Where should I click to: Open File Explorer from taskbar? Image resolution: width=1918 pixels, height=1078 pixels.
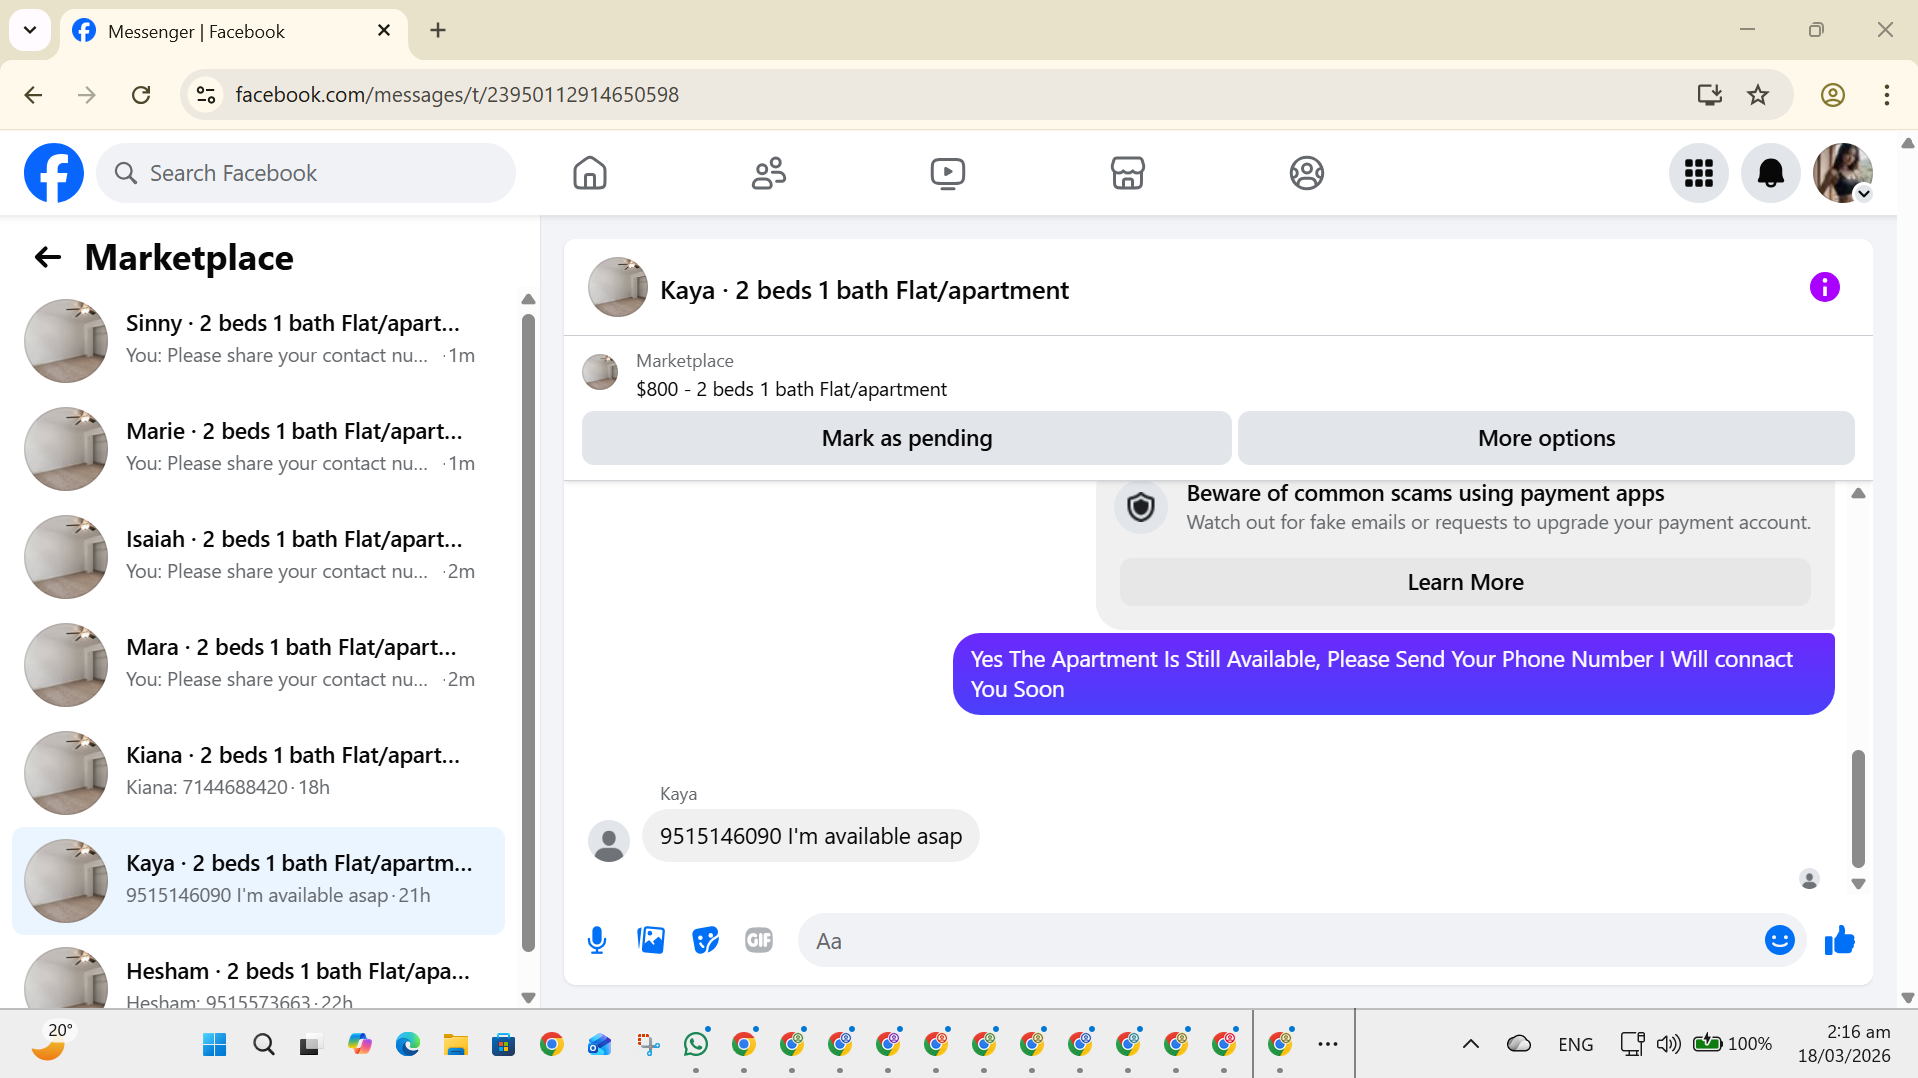click(456, 1045)
